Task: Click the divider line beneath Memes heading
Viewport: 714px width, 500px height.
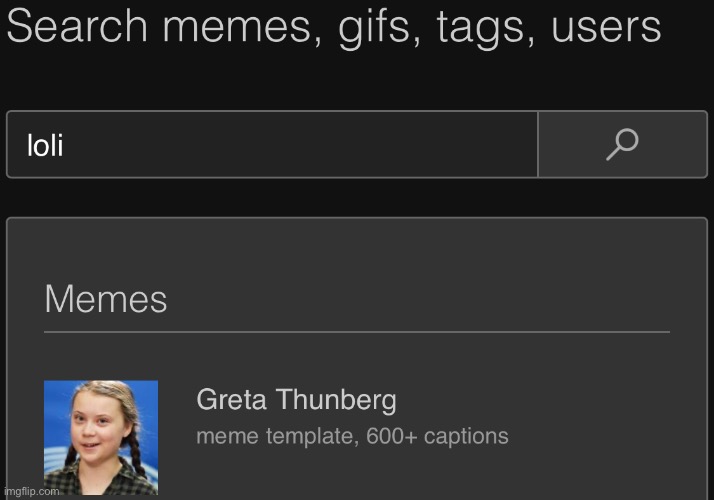Action: point(357,332)
